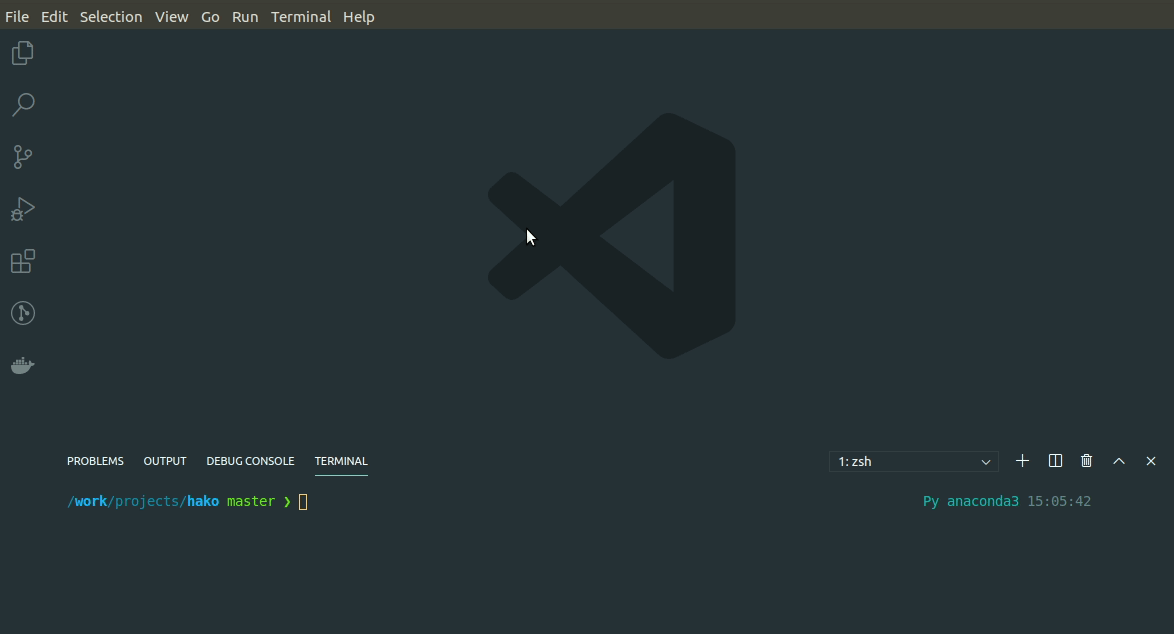Close the bottom panel
This screenshot has height=634, width=1174.
tap(1151, 461)
